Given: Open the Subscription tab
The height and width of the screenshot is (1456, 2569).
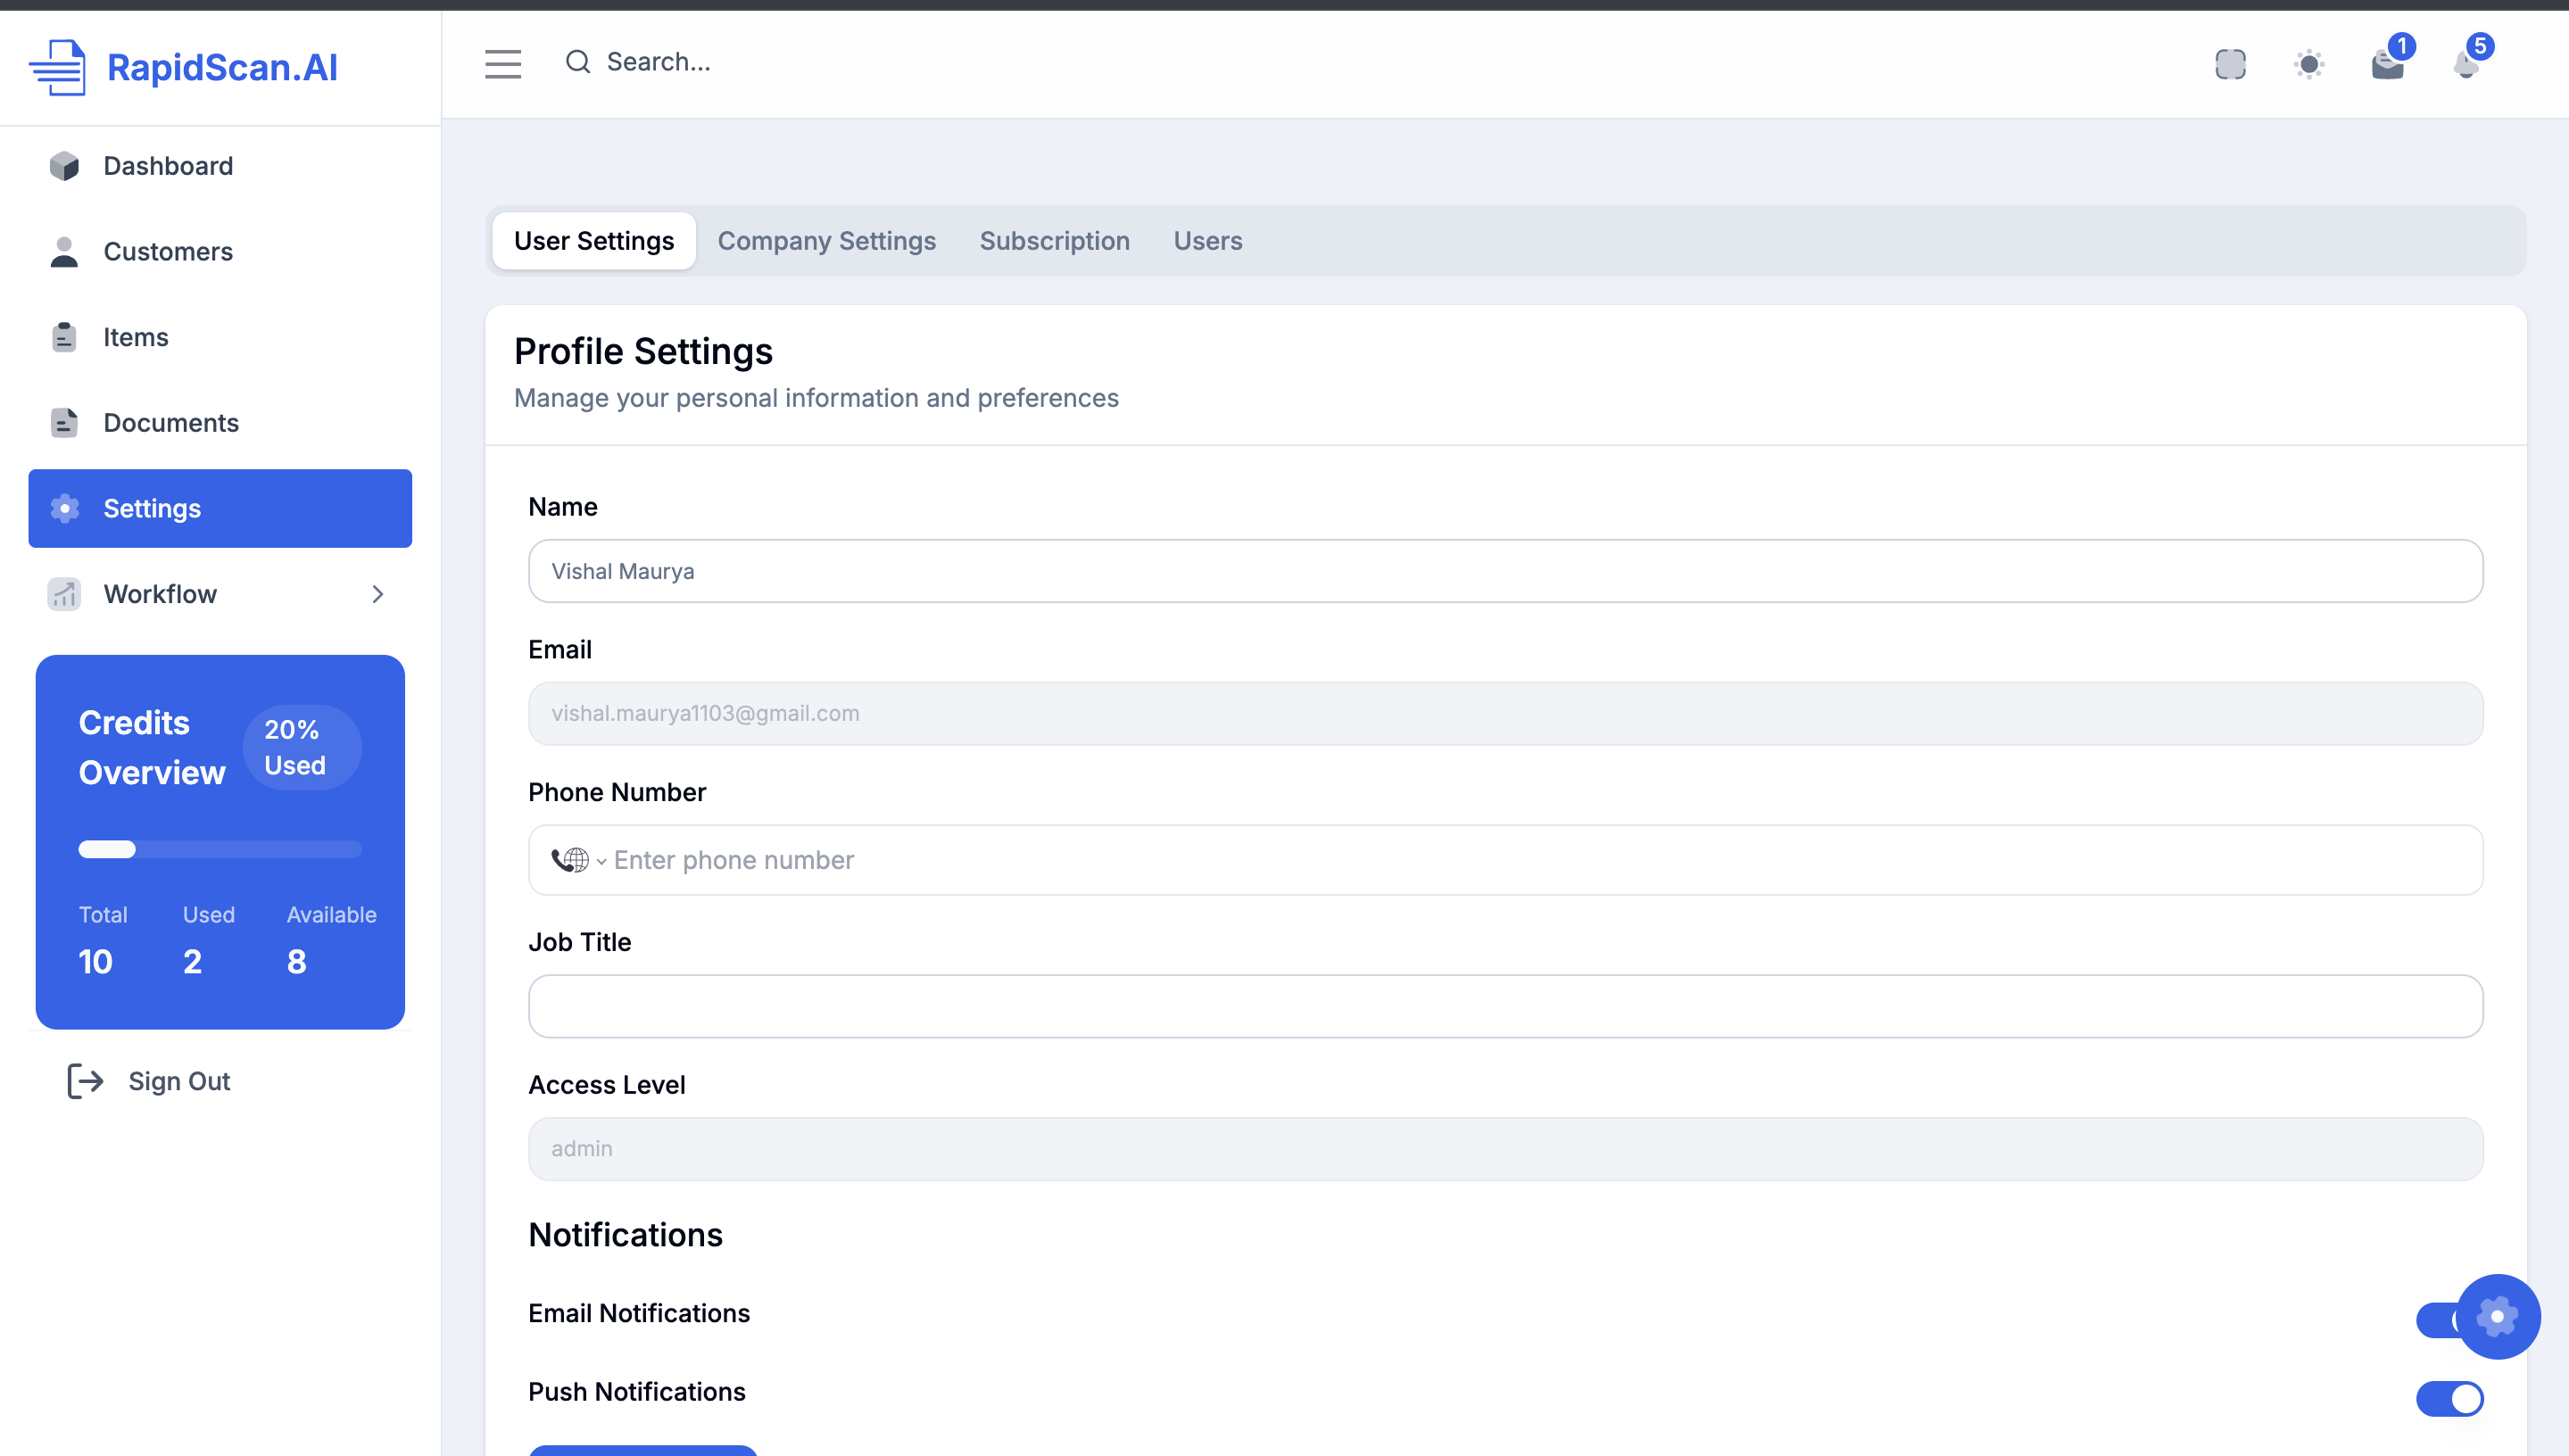Looking at the screenshot, I should click(x=1054, y=241).
